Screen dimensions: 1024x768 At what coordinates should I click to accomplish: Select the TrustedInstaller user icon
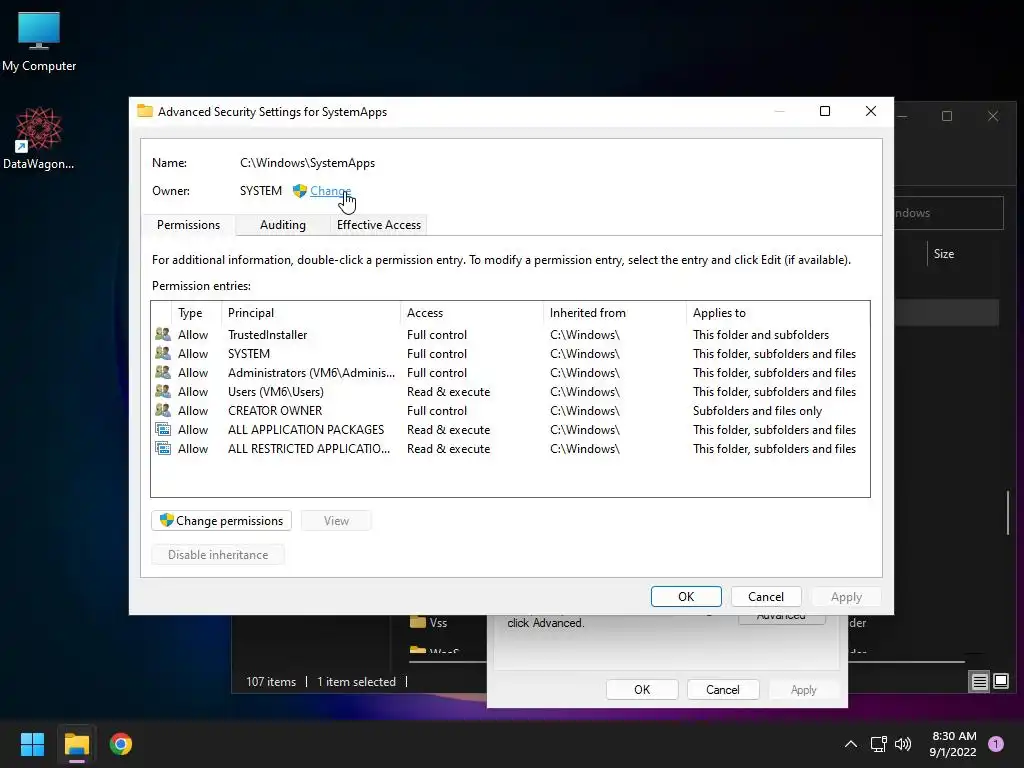[x=163, y=334]
